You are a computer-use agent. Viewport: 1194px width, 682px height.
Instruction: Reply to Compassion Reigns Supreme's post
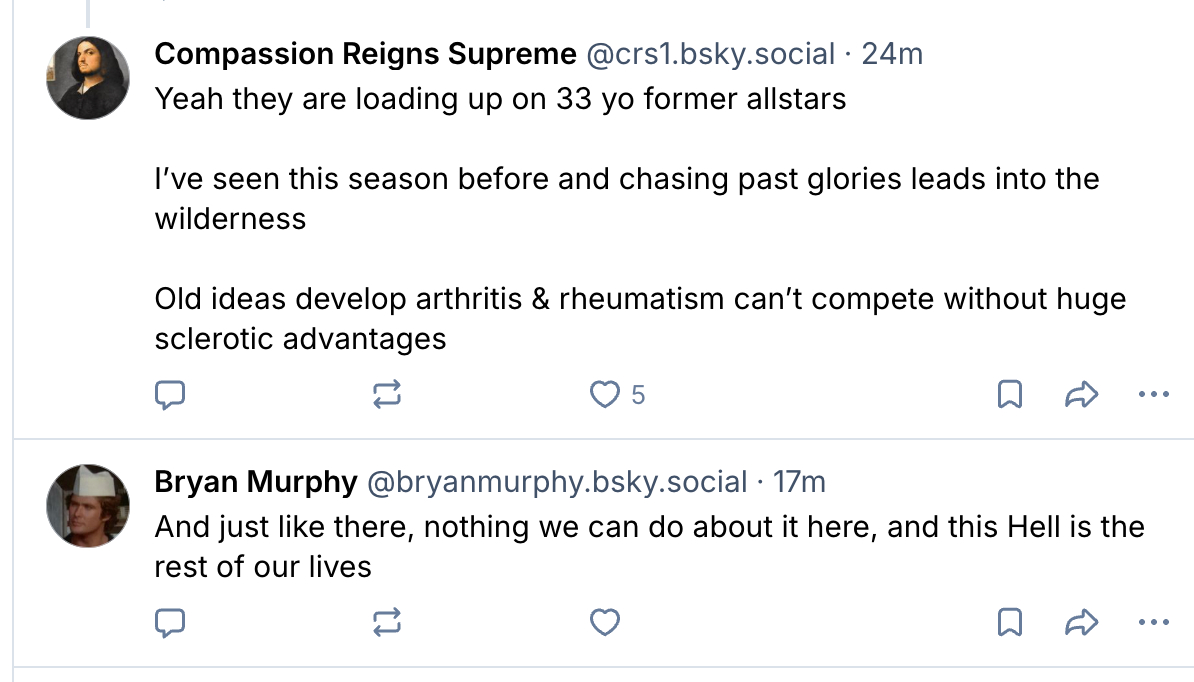tap(171, 396)
